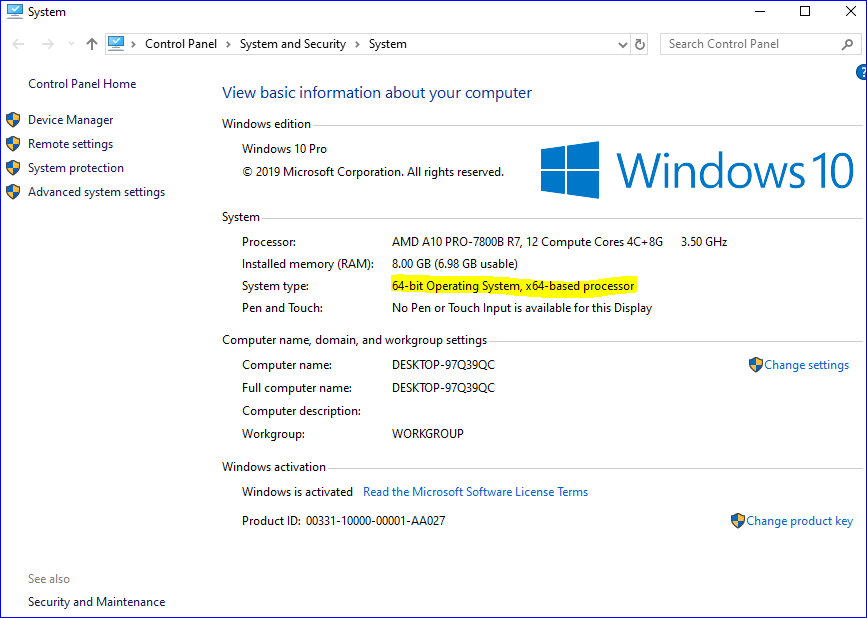Select the 8.00 GB installed memory value
The height and width of the screenshot is (618, 867).
(455, 264)
